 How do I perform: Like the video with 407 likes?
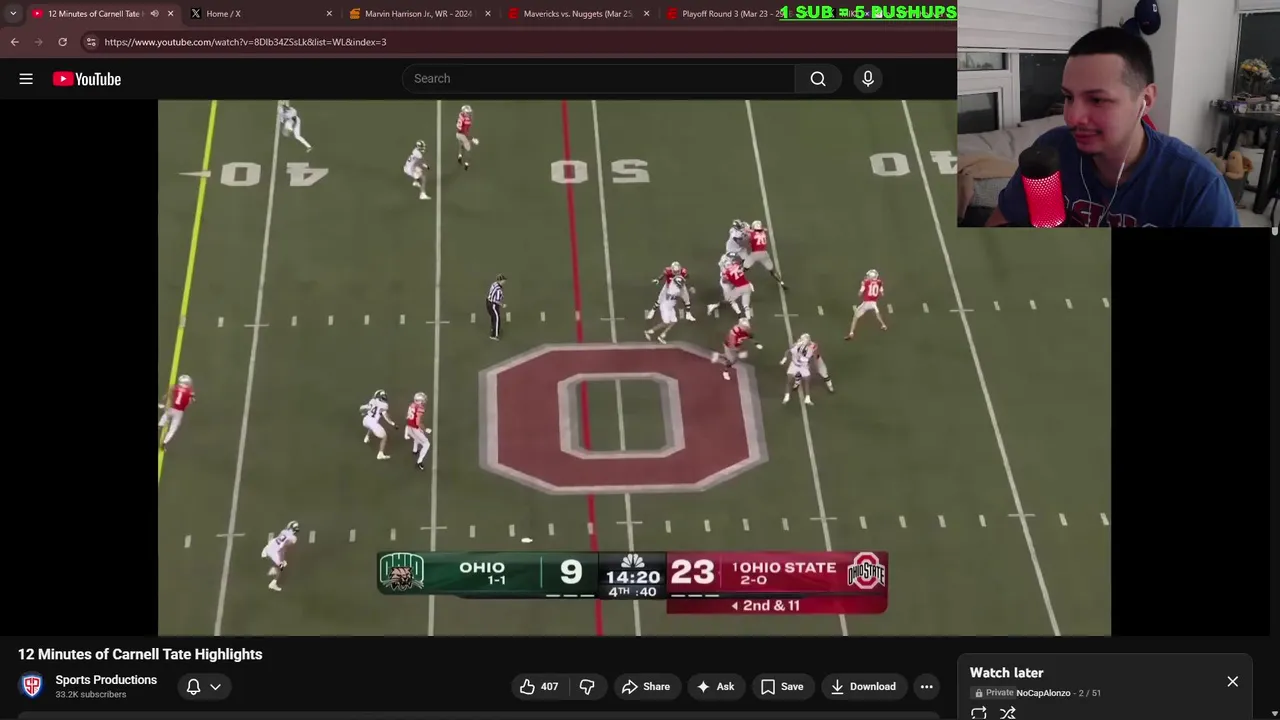coord(538,687)
